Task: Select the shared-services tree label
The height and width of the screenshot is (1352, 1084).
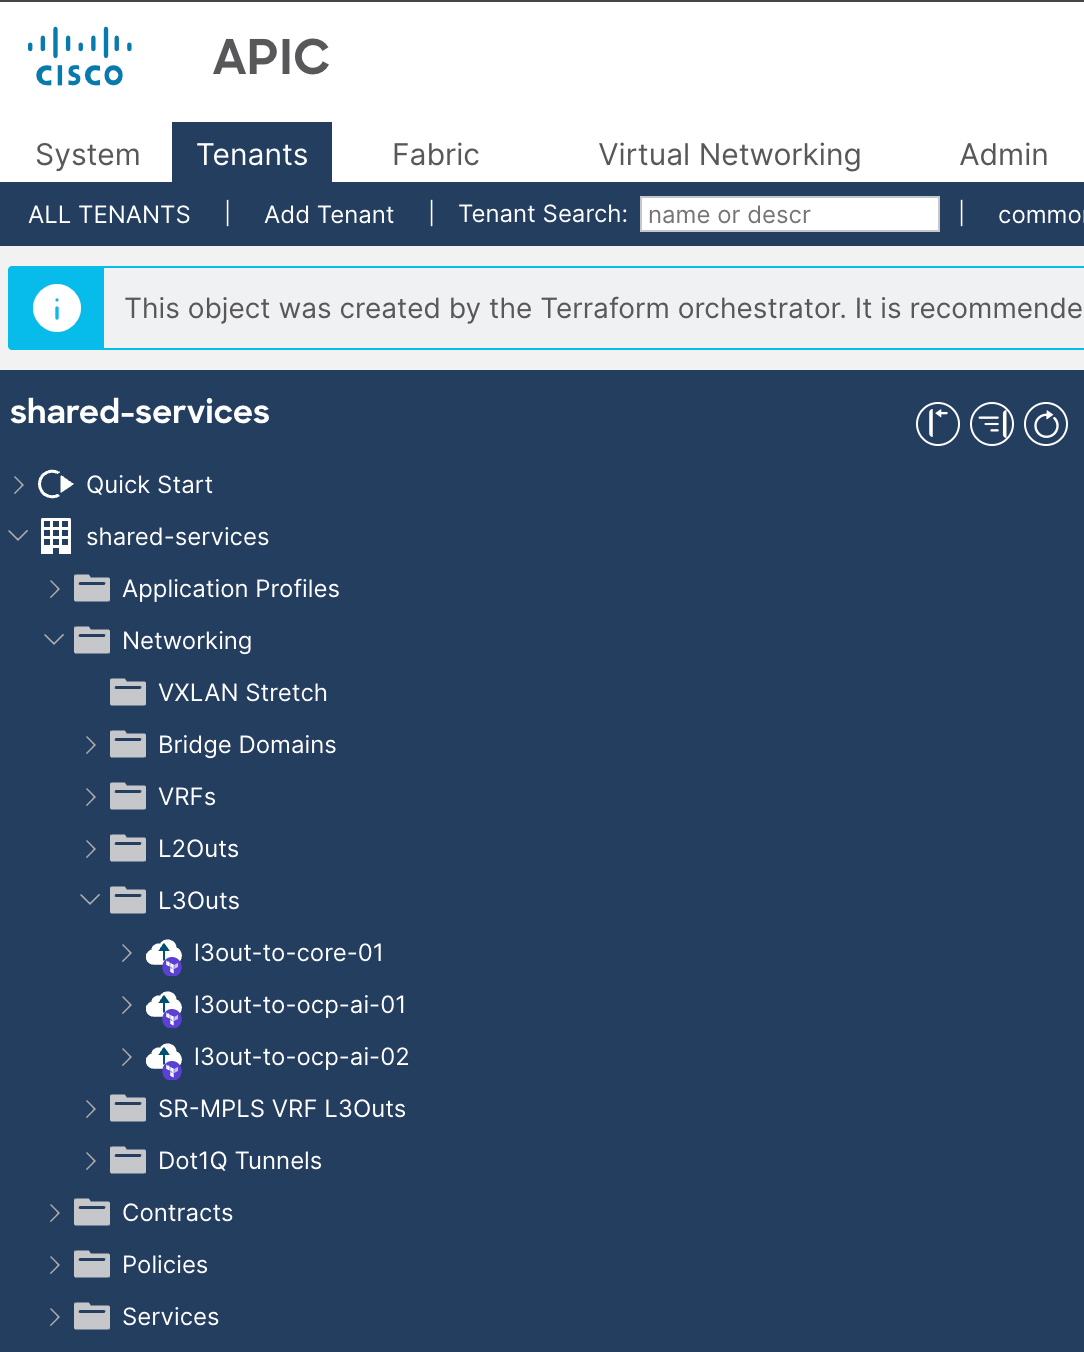Action: click(178, 537)
